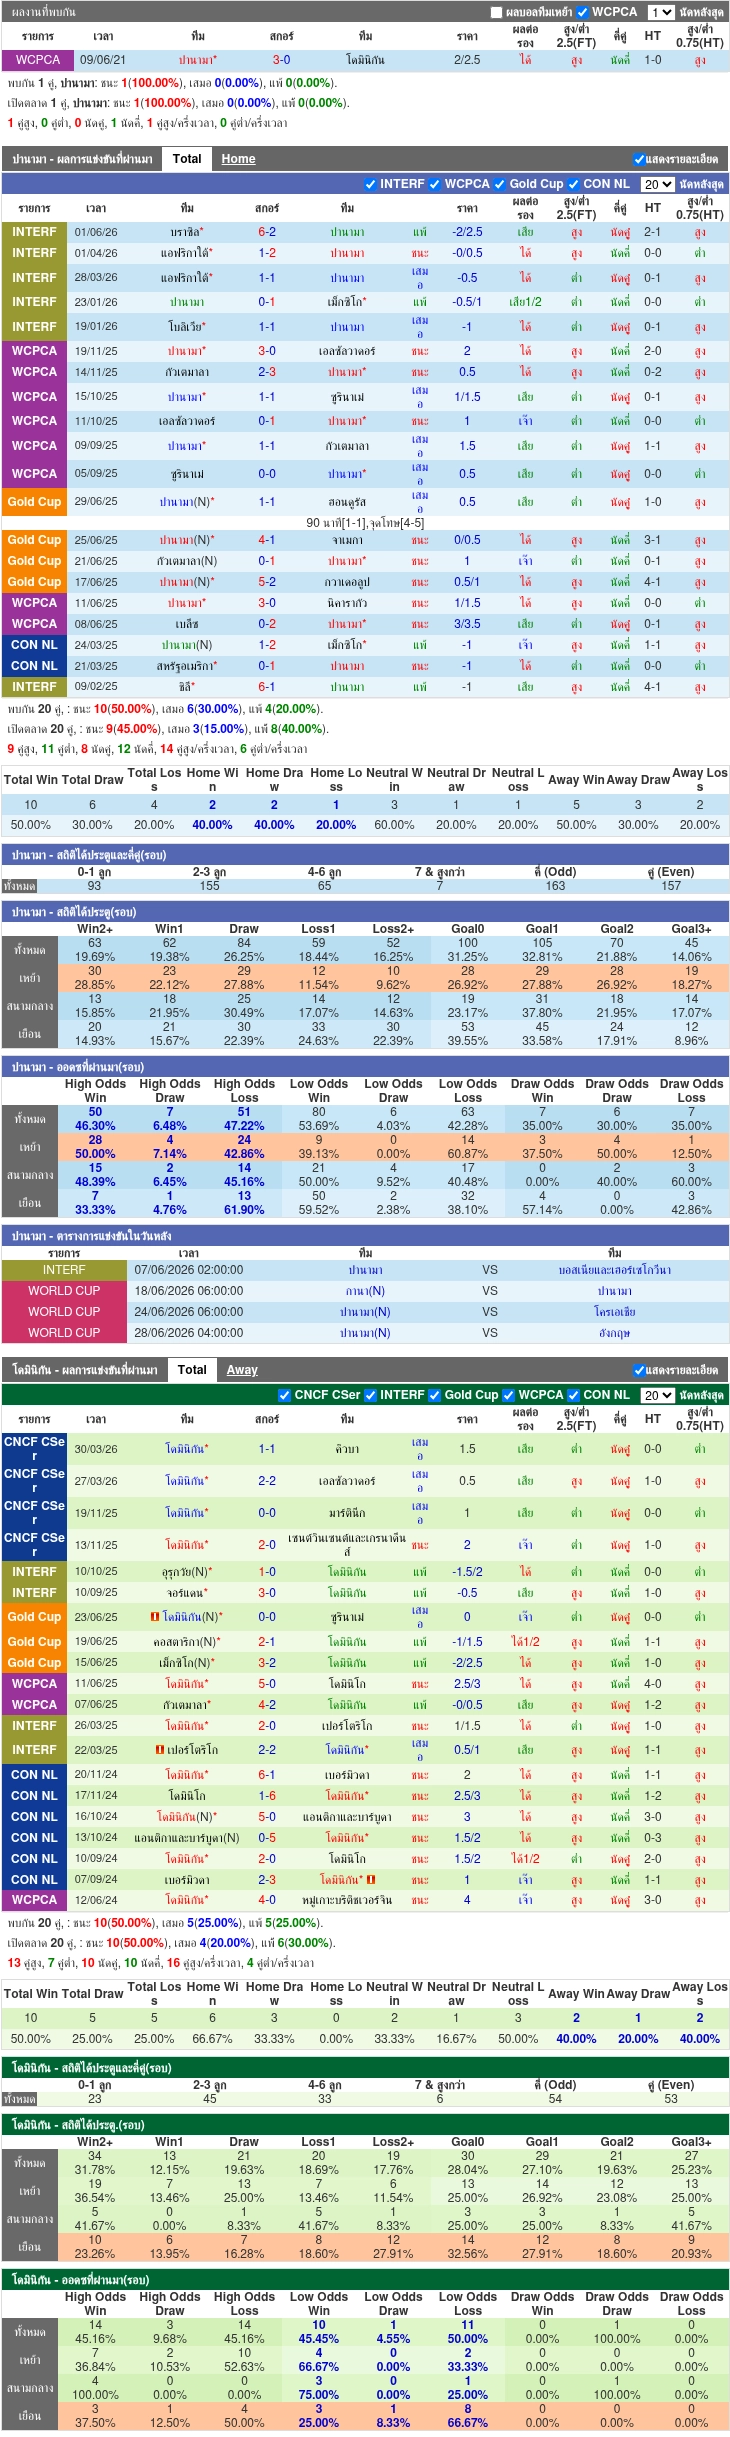Click สหรัฐอเมริกา team link on 21/03/25 row
Screen dimensions: 730x2437
(187, 666)
